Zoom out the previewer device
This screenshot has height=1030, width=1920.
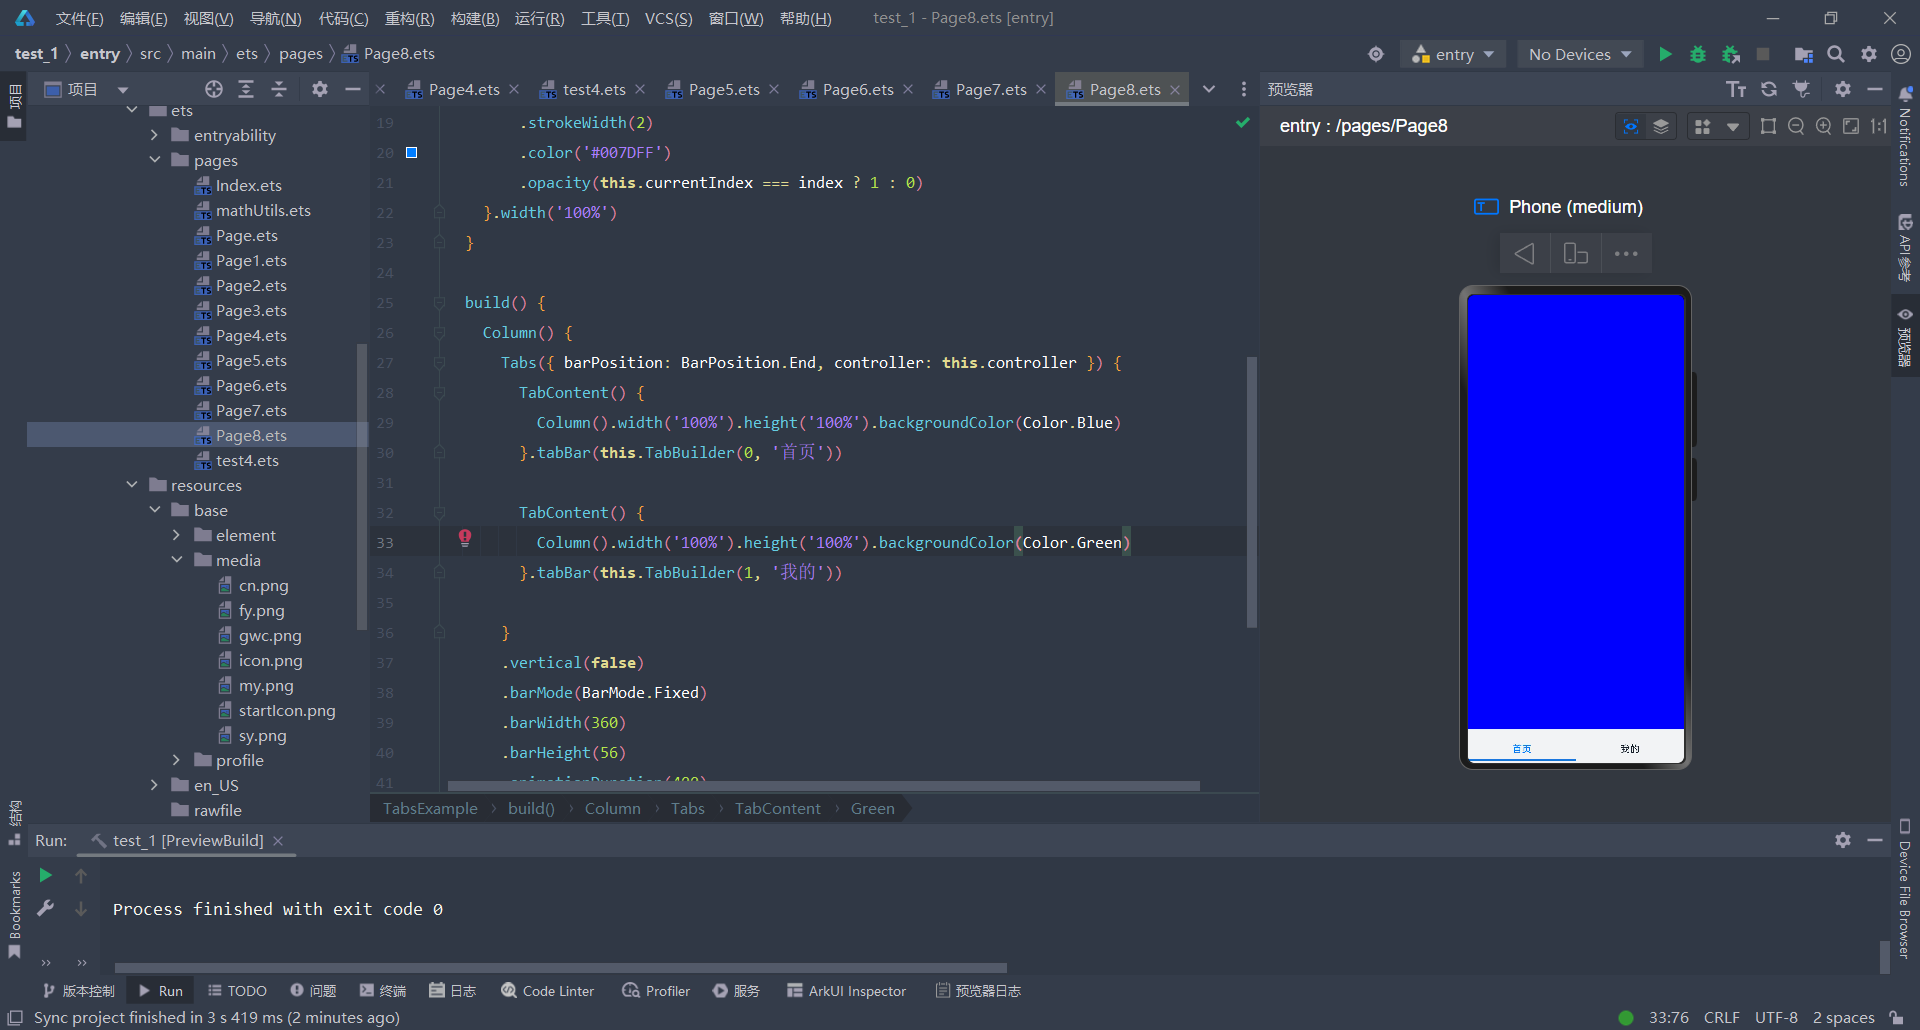(x=1796, y=126)
